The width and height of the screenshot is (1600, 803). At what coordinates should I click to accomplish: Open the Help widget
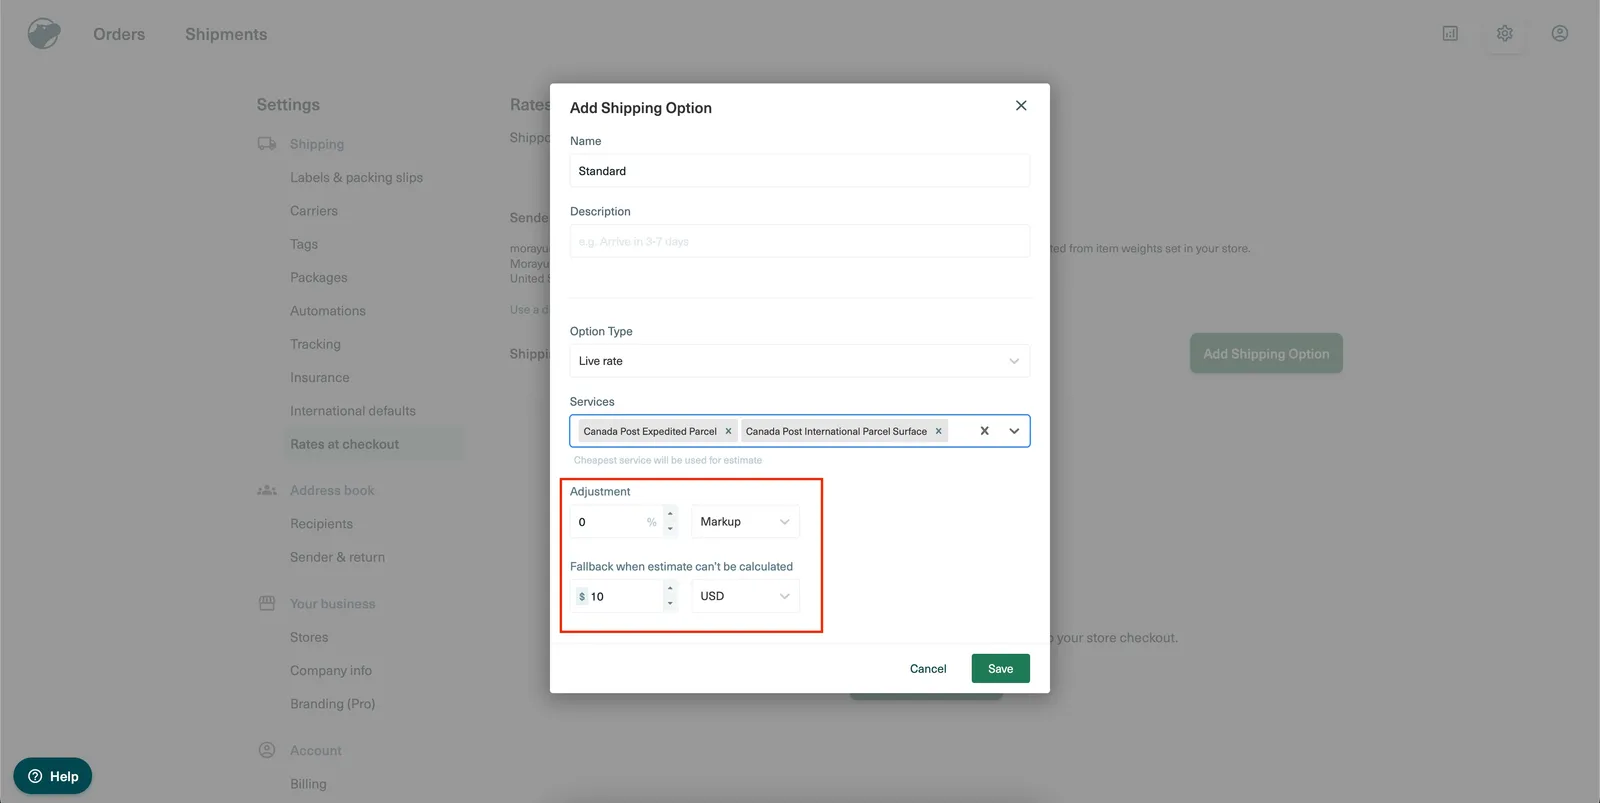point(53,776)
